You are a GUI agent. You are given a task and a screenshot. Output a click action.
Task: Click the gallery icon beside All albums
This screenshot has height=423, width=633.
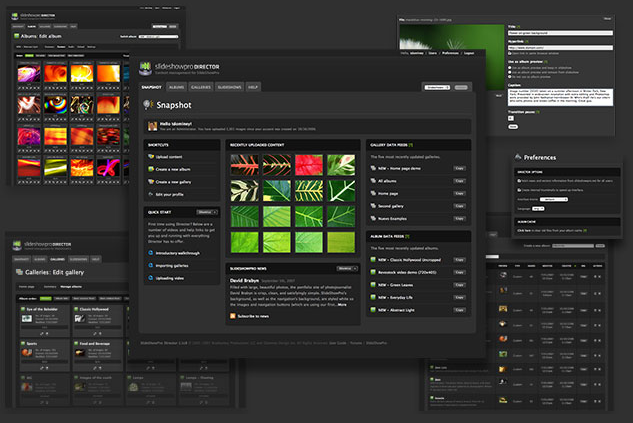pyautogui.click(x=373, y=180)
